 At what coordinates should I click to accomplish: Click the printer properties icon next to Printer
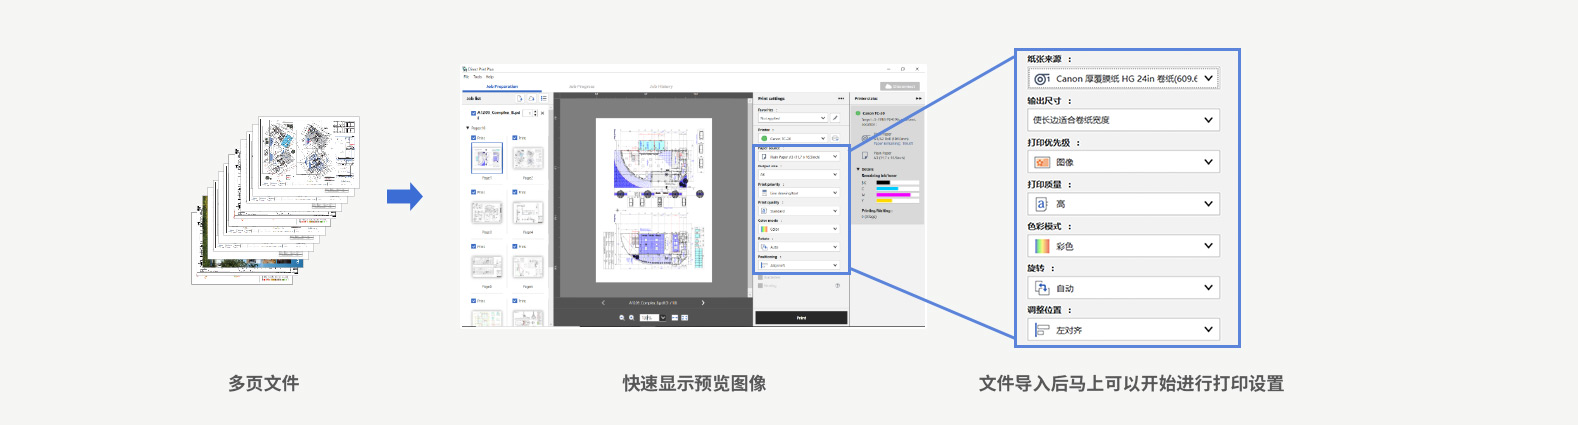point(836,138)
